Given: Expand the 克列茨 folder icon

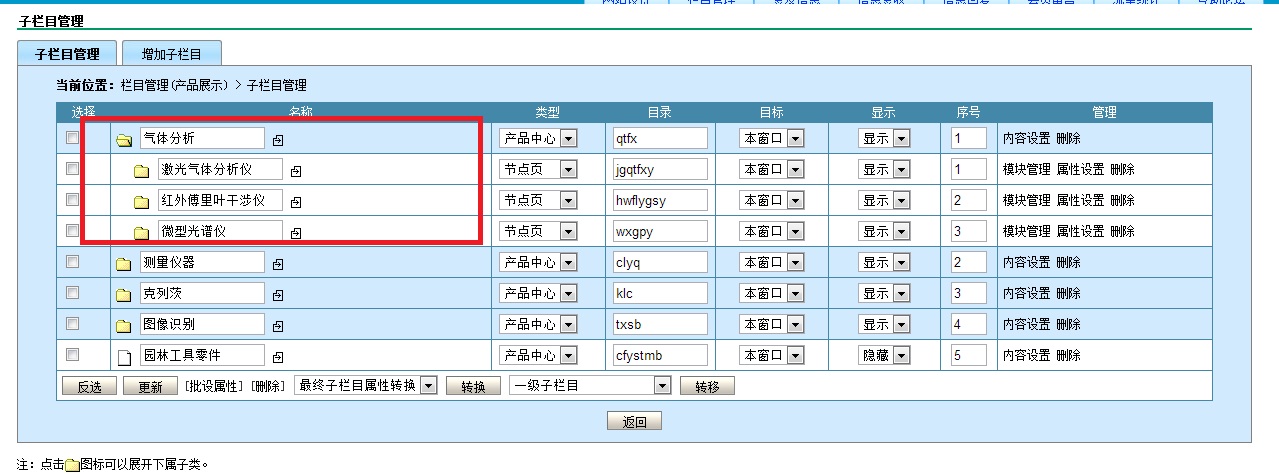Looking at the screenshot, I should (x=124, y=295).
